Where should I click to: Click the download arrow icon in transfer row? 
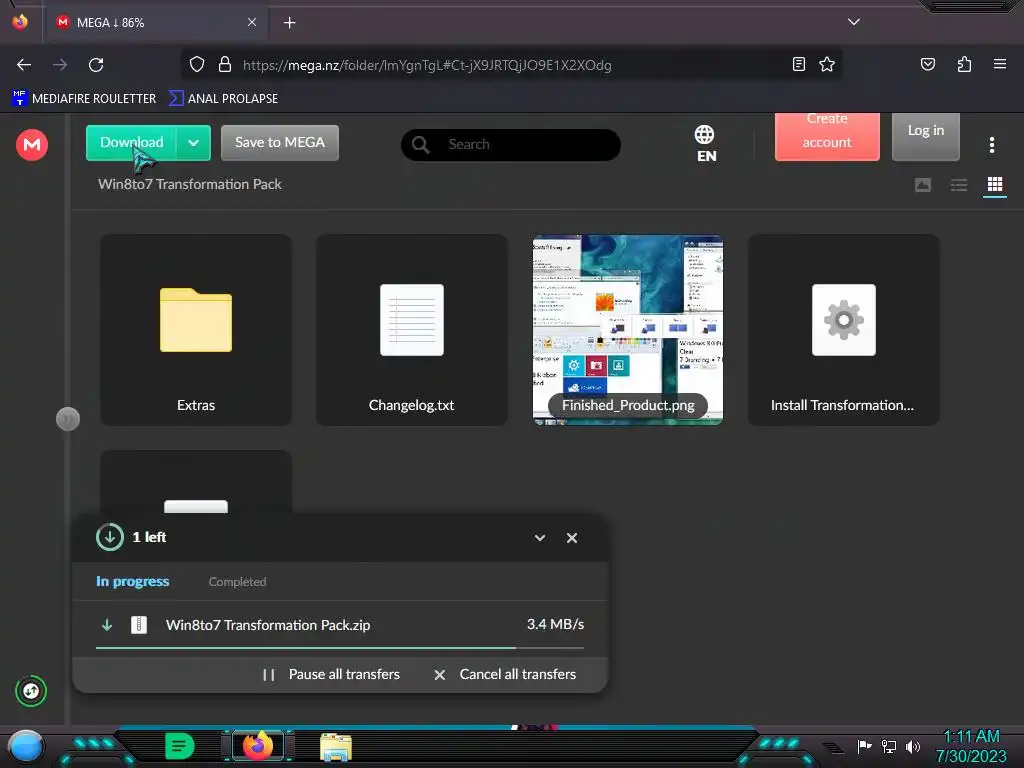click(x=107, y=625)
